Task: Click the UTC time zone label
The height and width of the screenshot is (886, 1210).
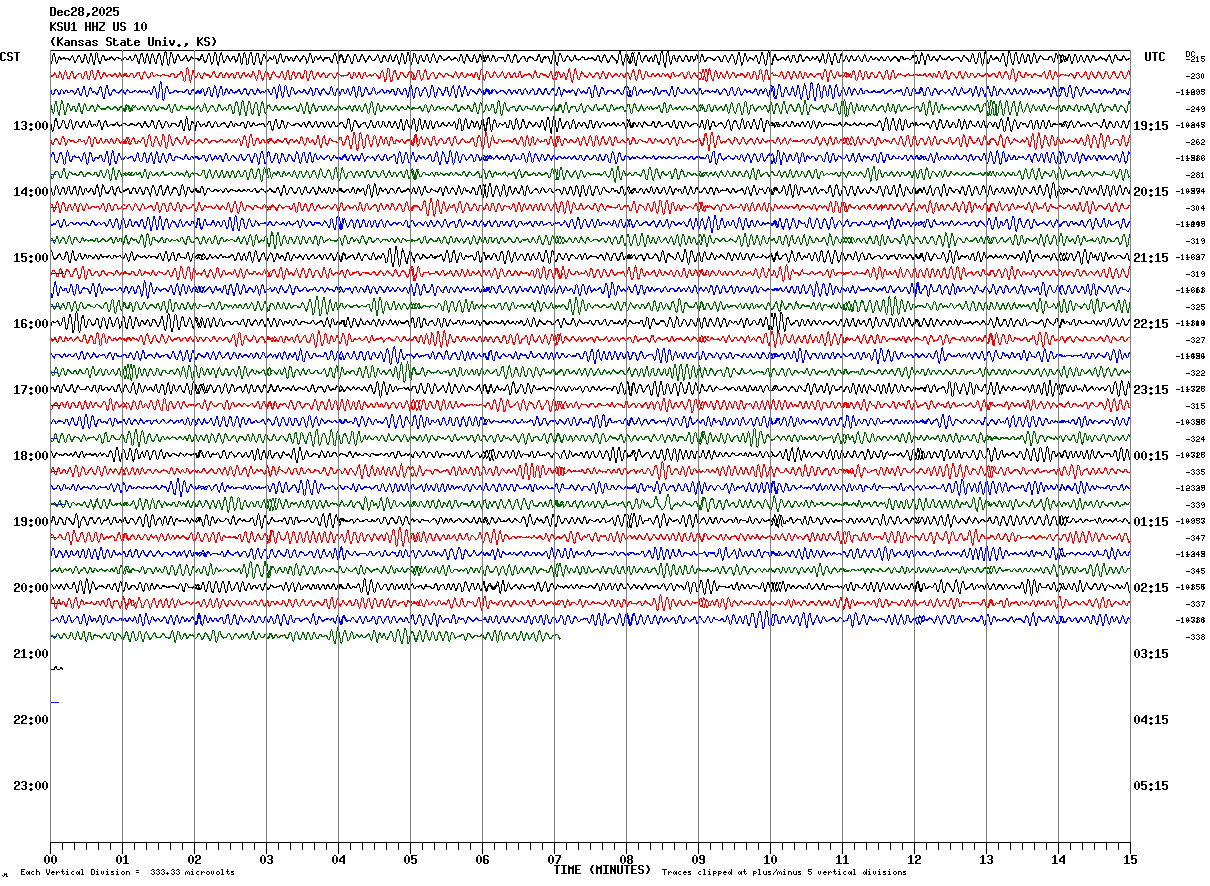Action: [x=1155, y=57]
